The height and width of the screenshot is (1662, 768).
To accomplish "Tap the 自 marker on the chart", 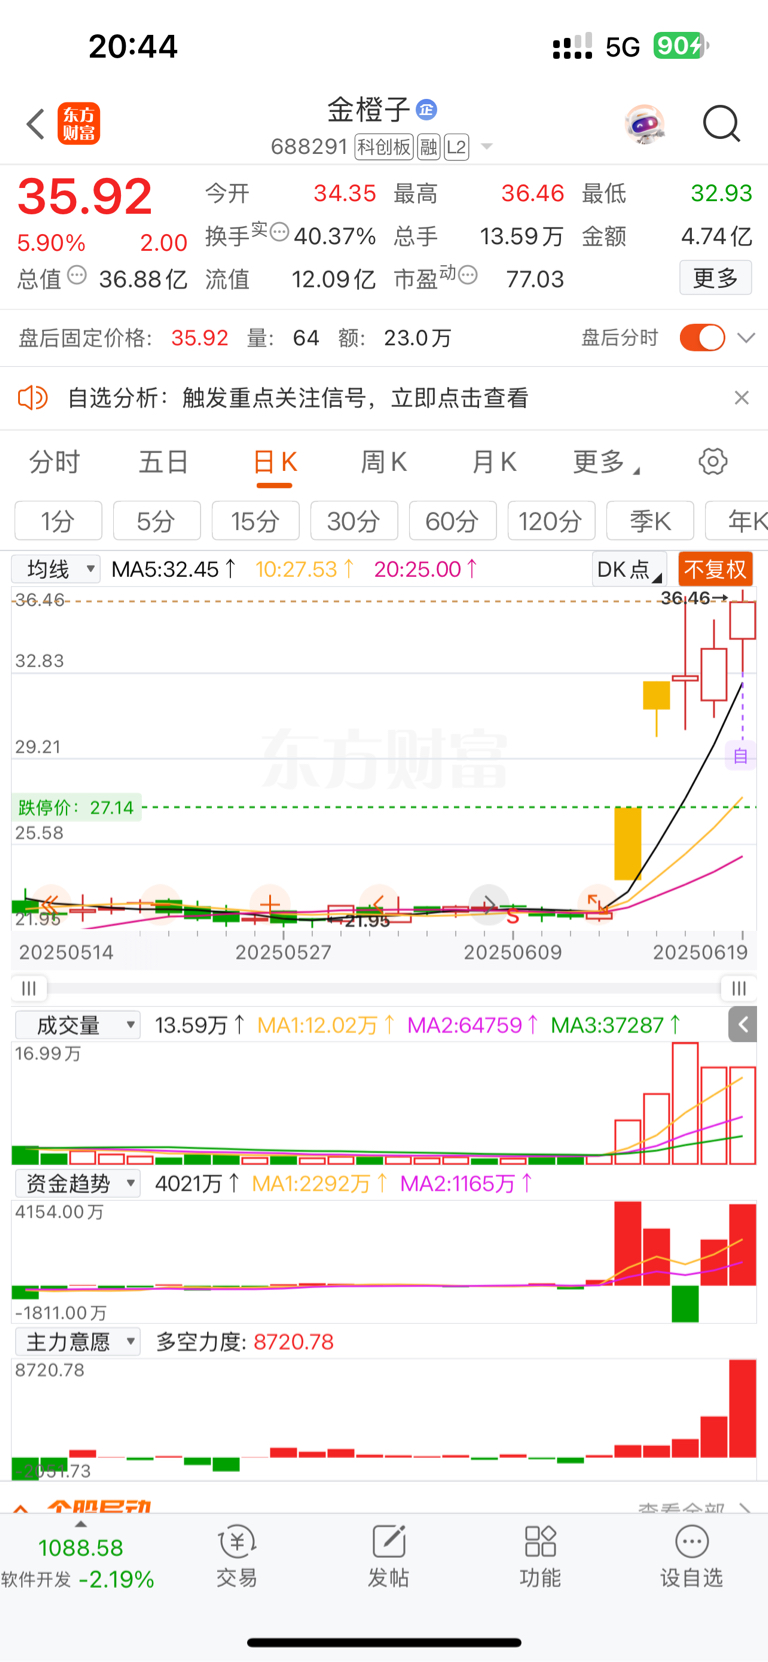I will tap(741, 756).
